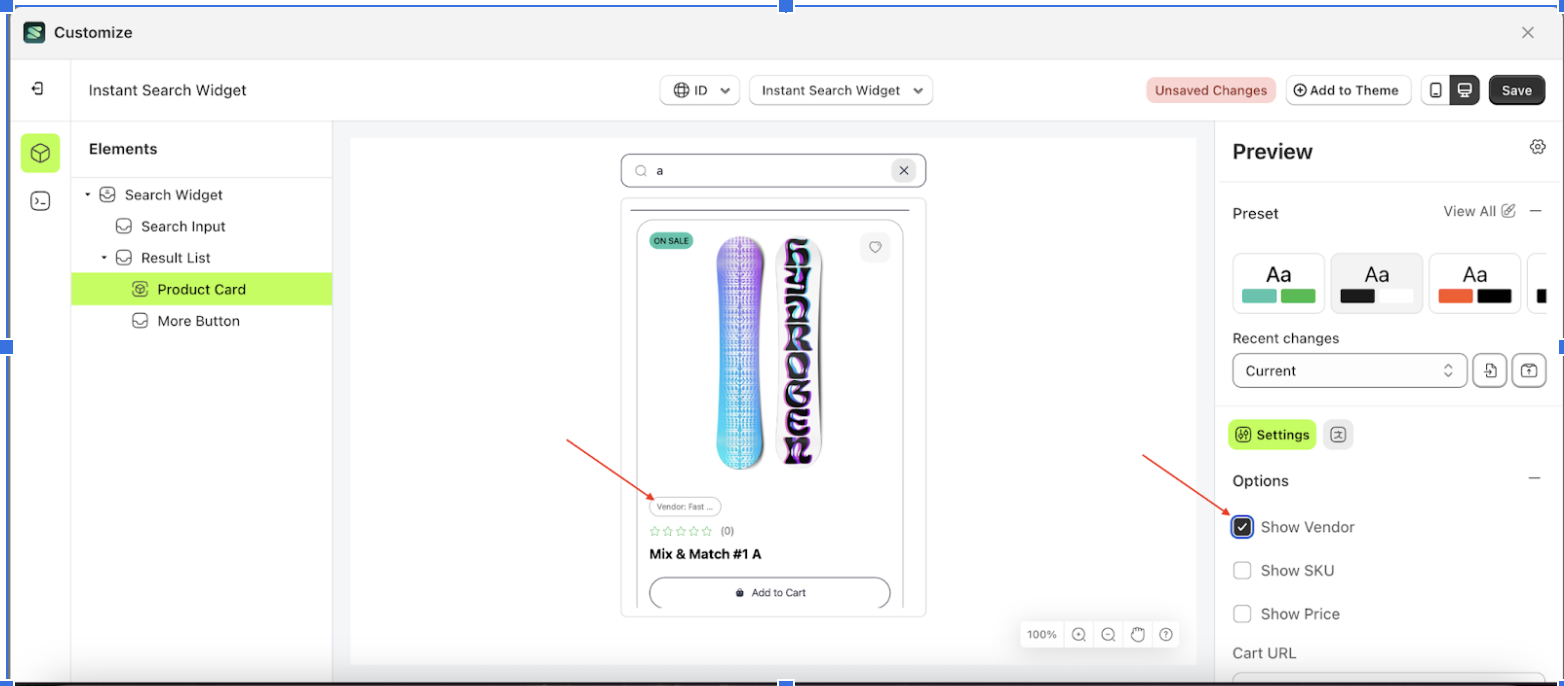Click the exit/leave icon above the sidebar
The width and height of the screenshot is (1564, 686).
click(38, 89)
